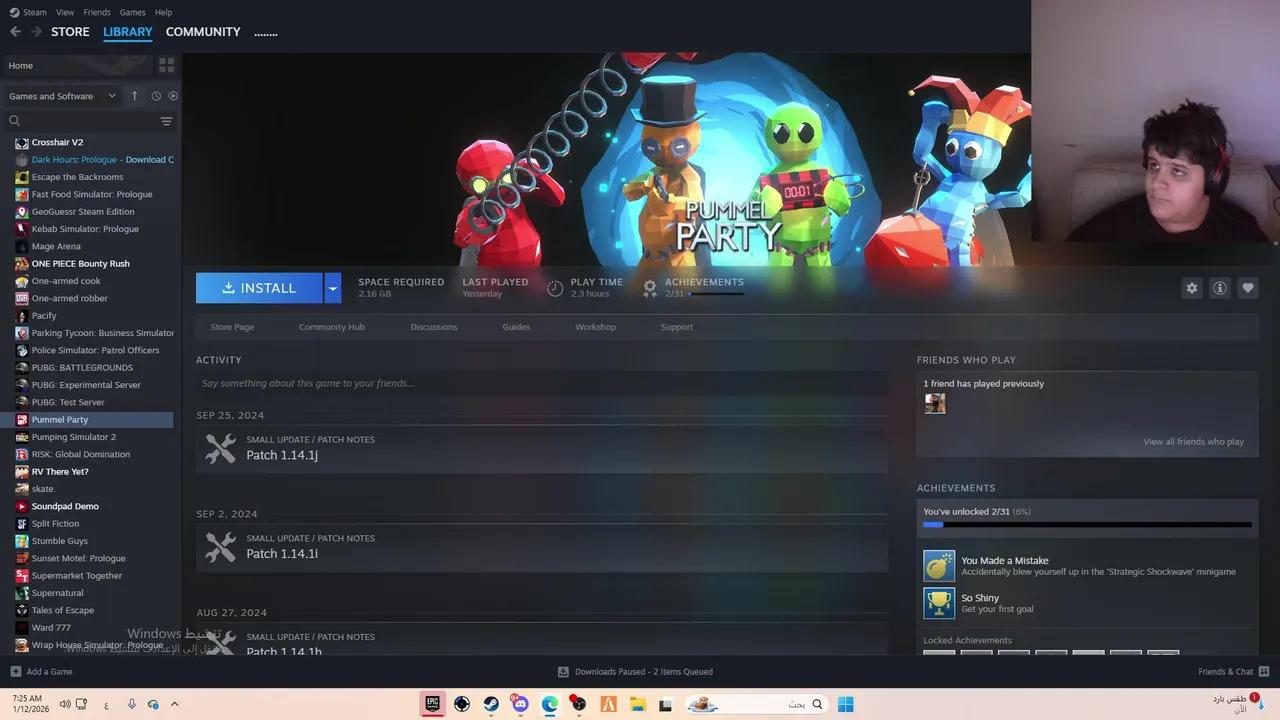Open the View menu
The image size is (1280, 720).
(x=65, y=12)
